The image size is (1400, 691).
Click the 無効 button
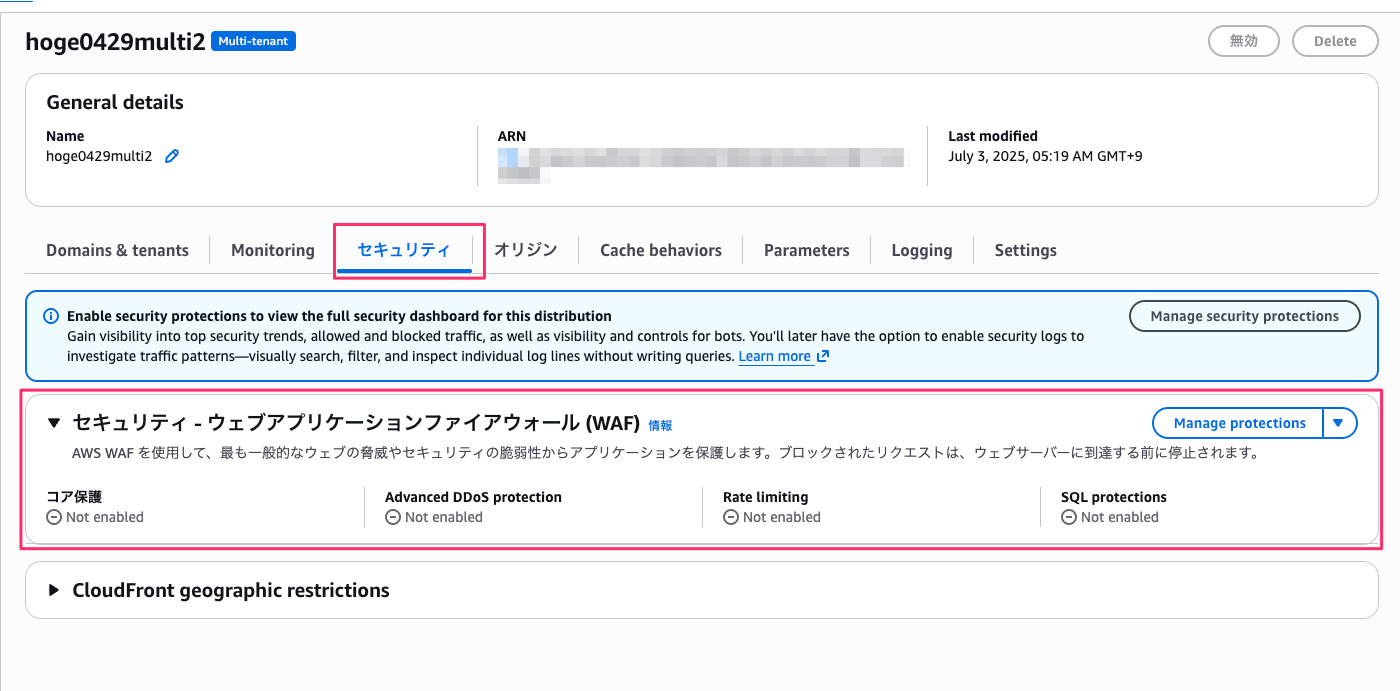pos(1243,41)
